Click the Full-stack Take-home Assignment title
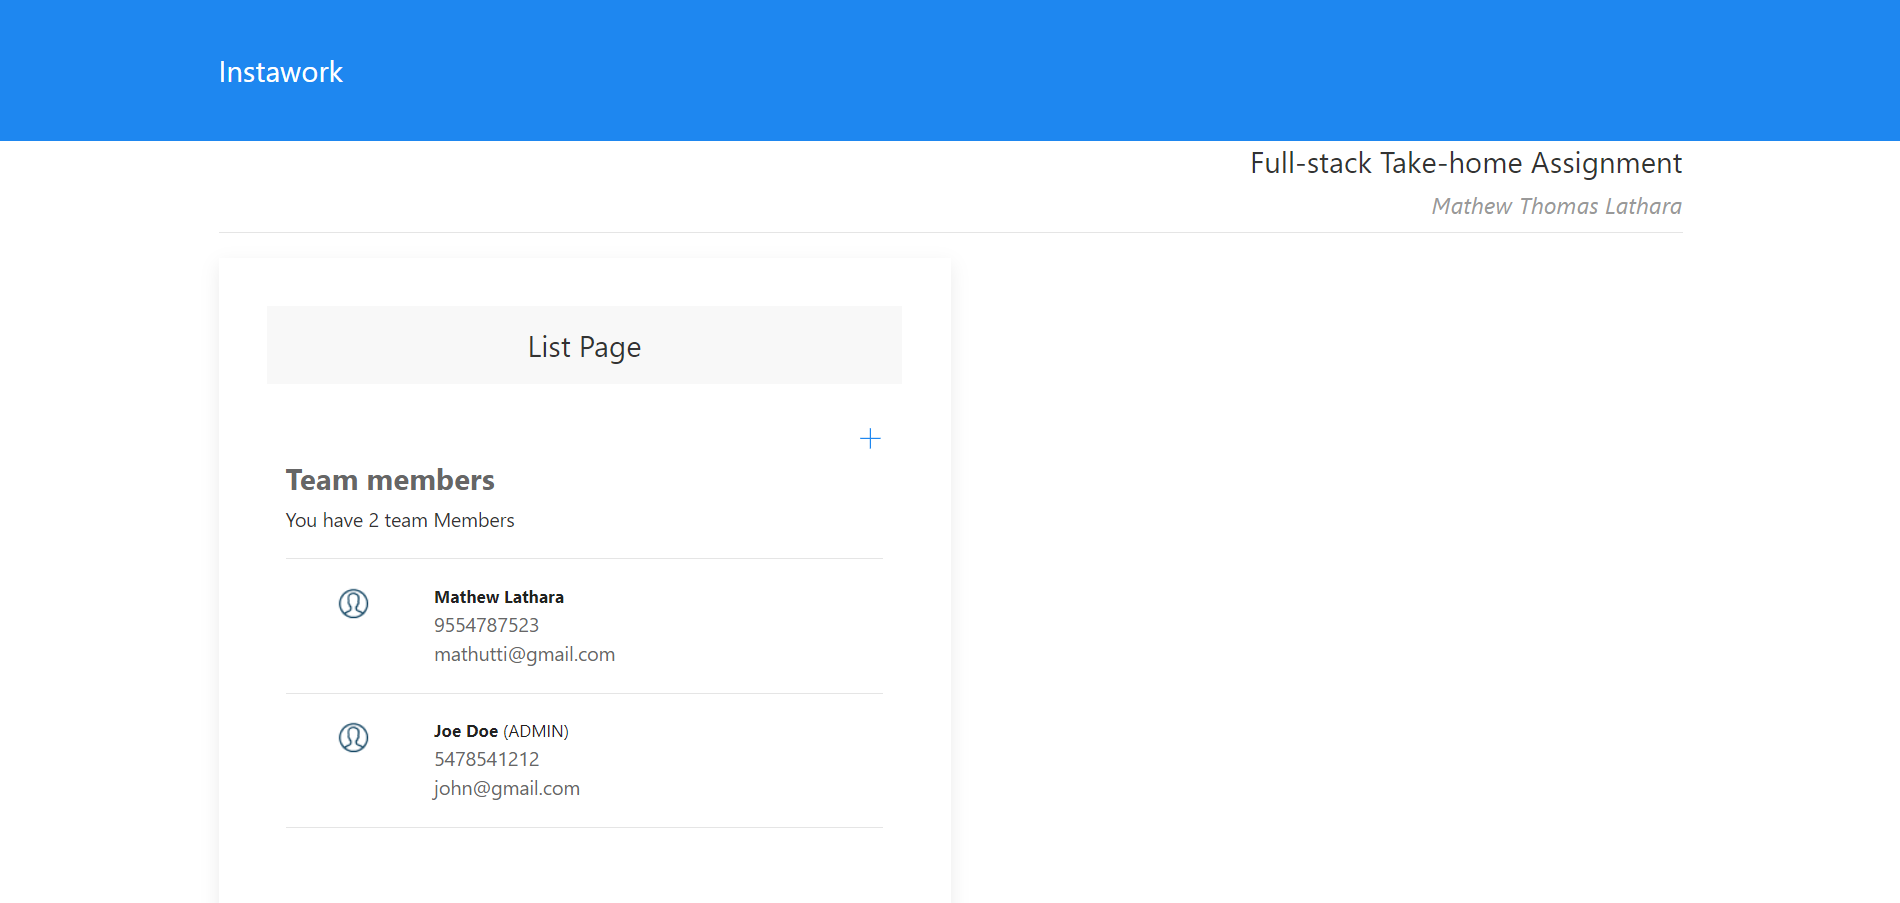The image size is (1900, 903). coord(1465,162)
